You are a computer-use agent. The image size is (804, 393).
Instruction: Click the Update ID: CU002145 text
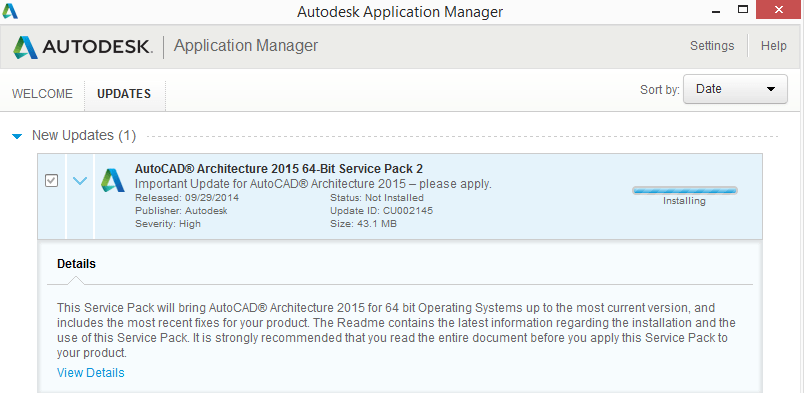[381, 211]
